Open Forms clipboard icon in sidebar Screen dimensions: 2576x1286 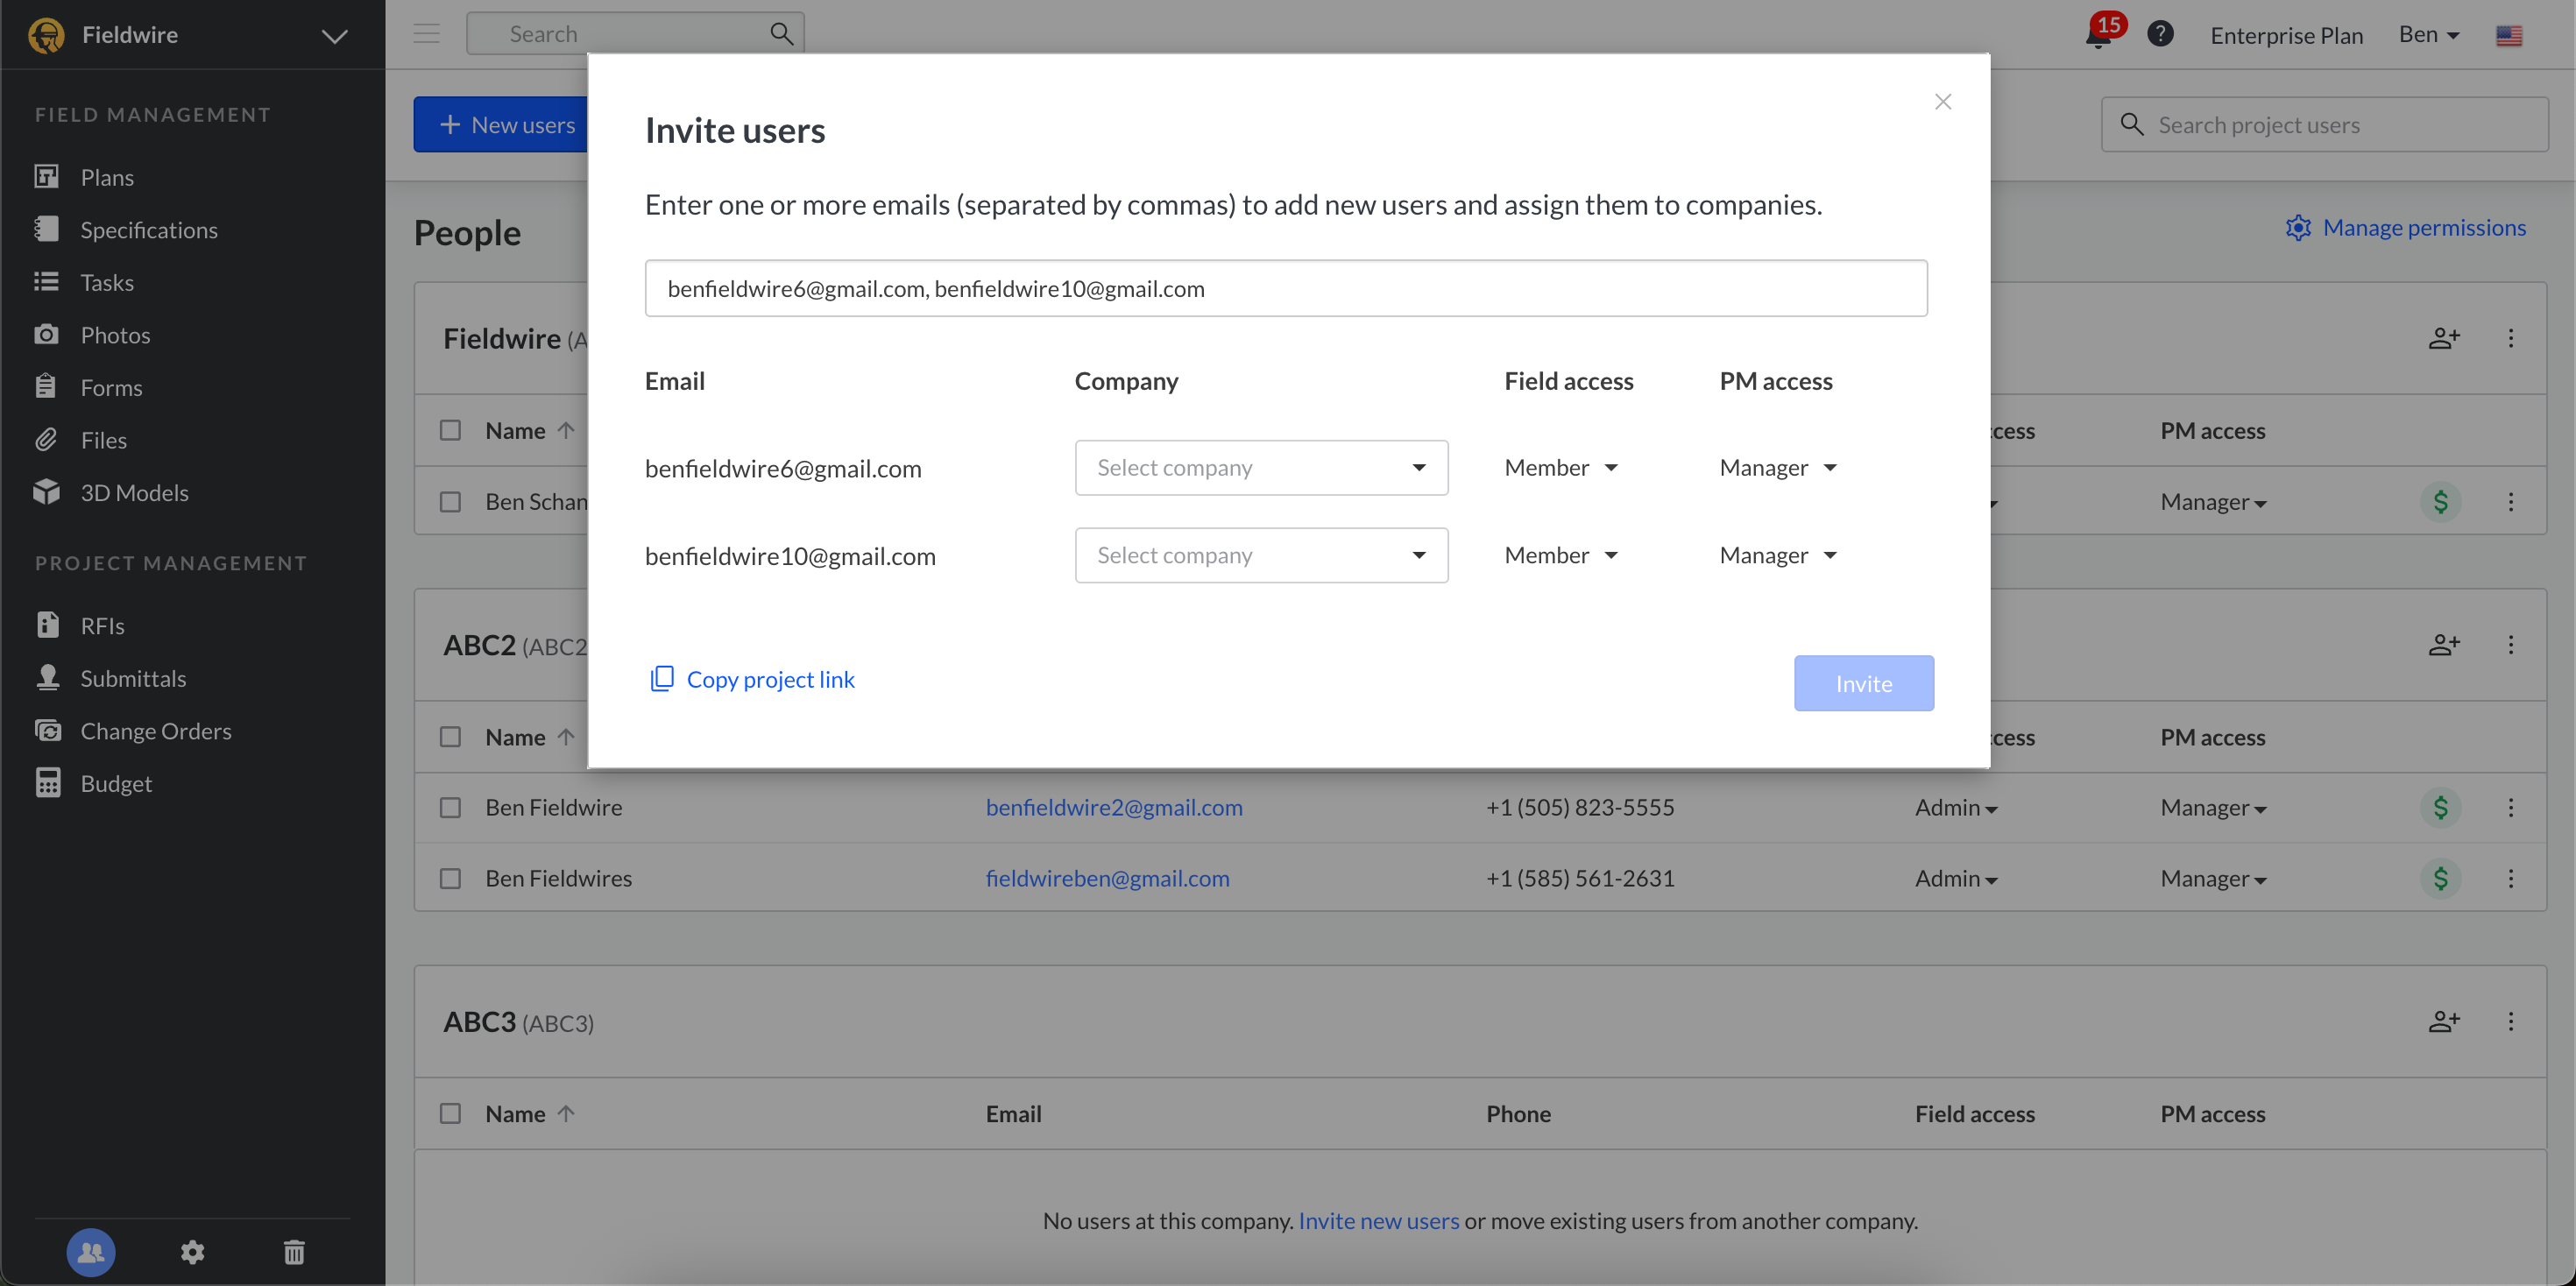tap(46, 387)
